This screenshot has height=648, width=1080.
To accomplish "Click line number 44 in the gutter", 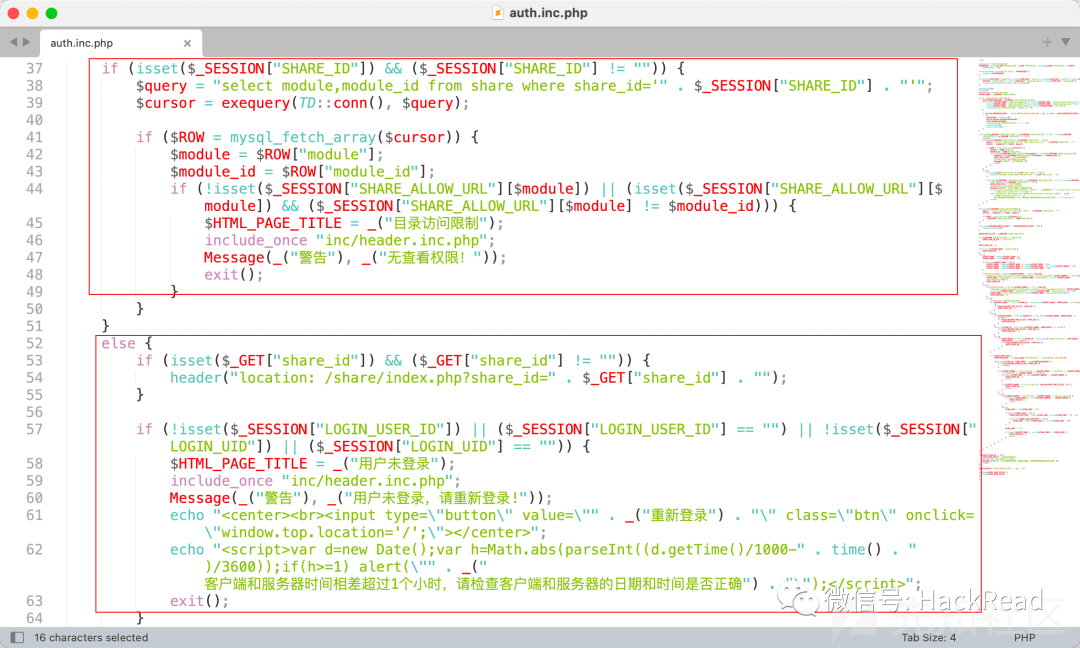I will point(34,189).
